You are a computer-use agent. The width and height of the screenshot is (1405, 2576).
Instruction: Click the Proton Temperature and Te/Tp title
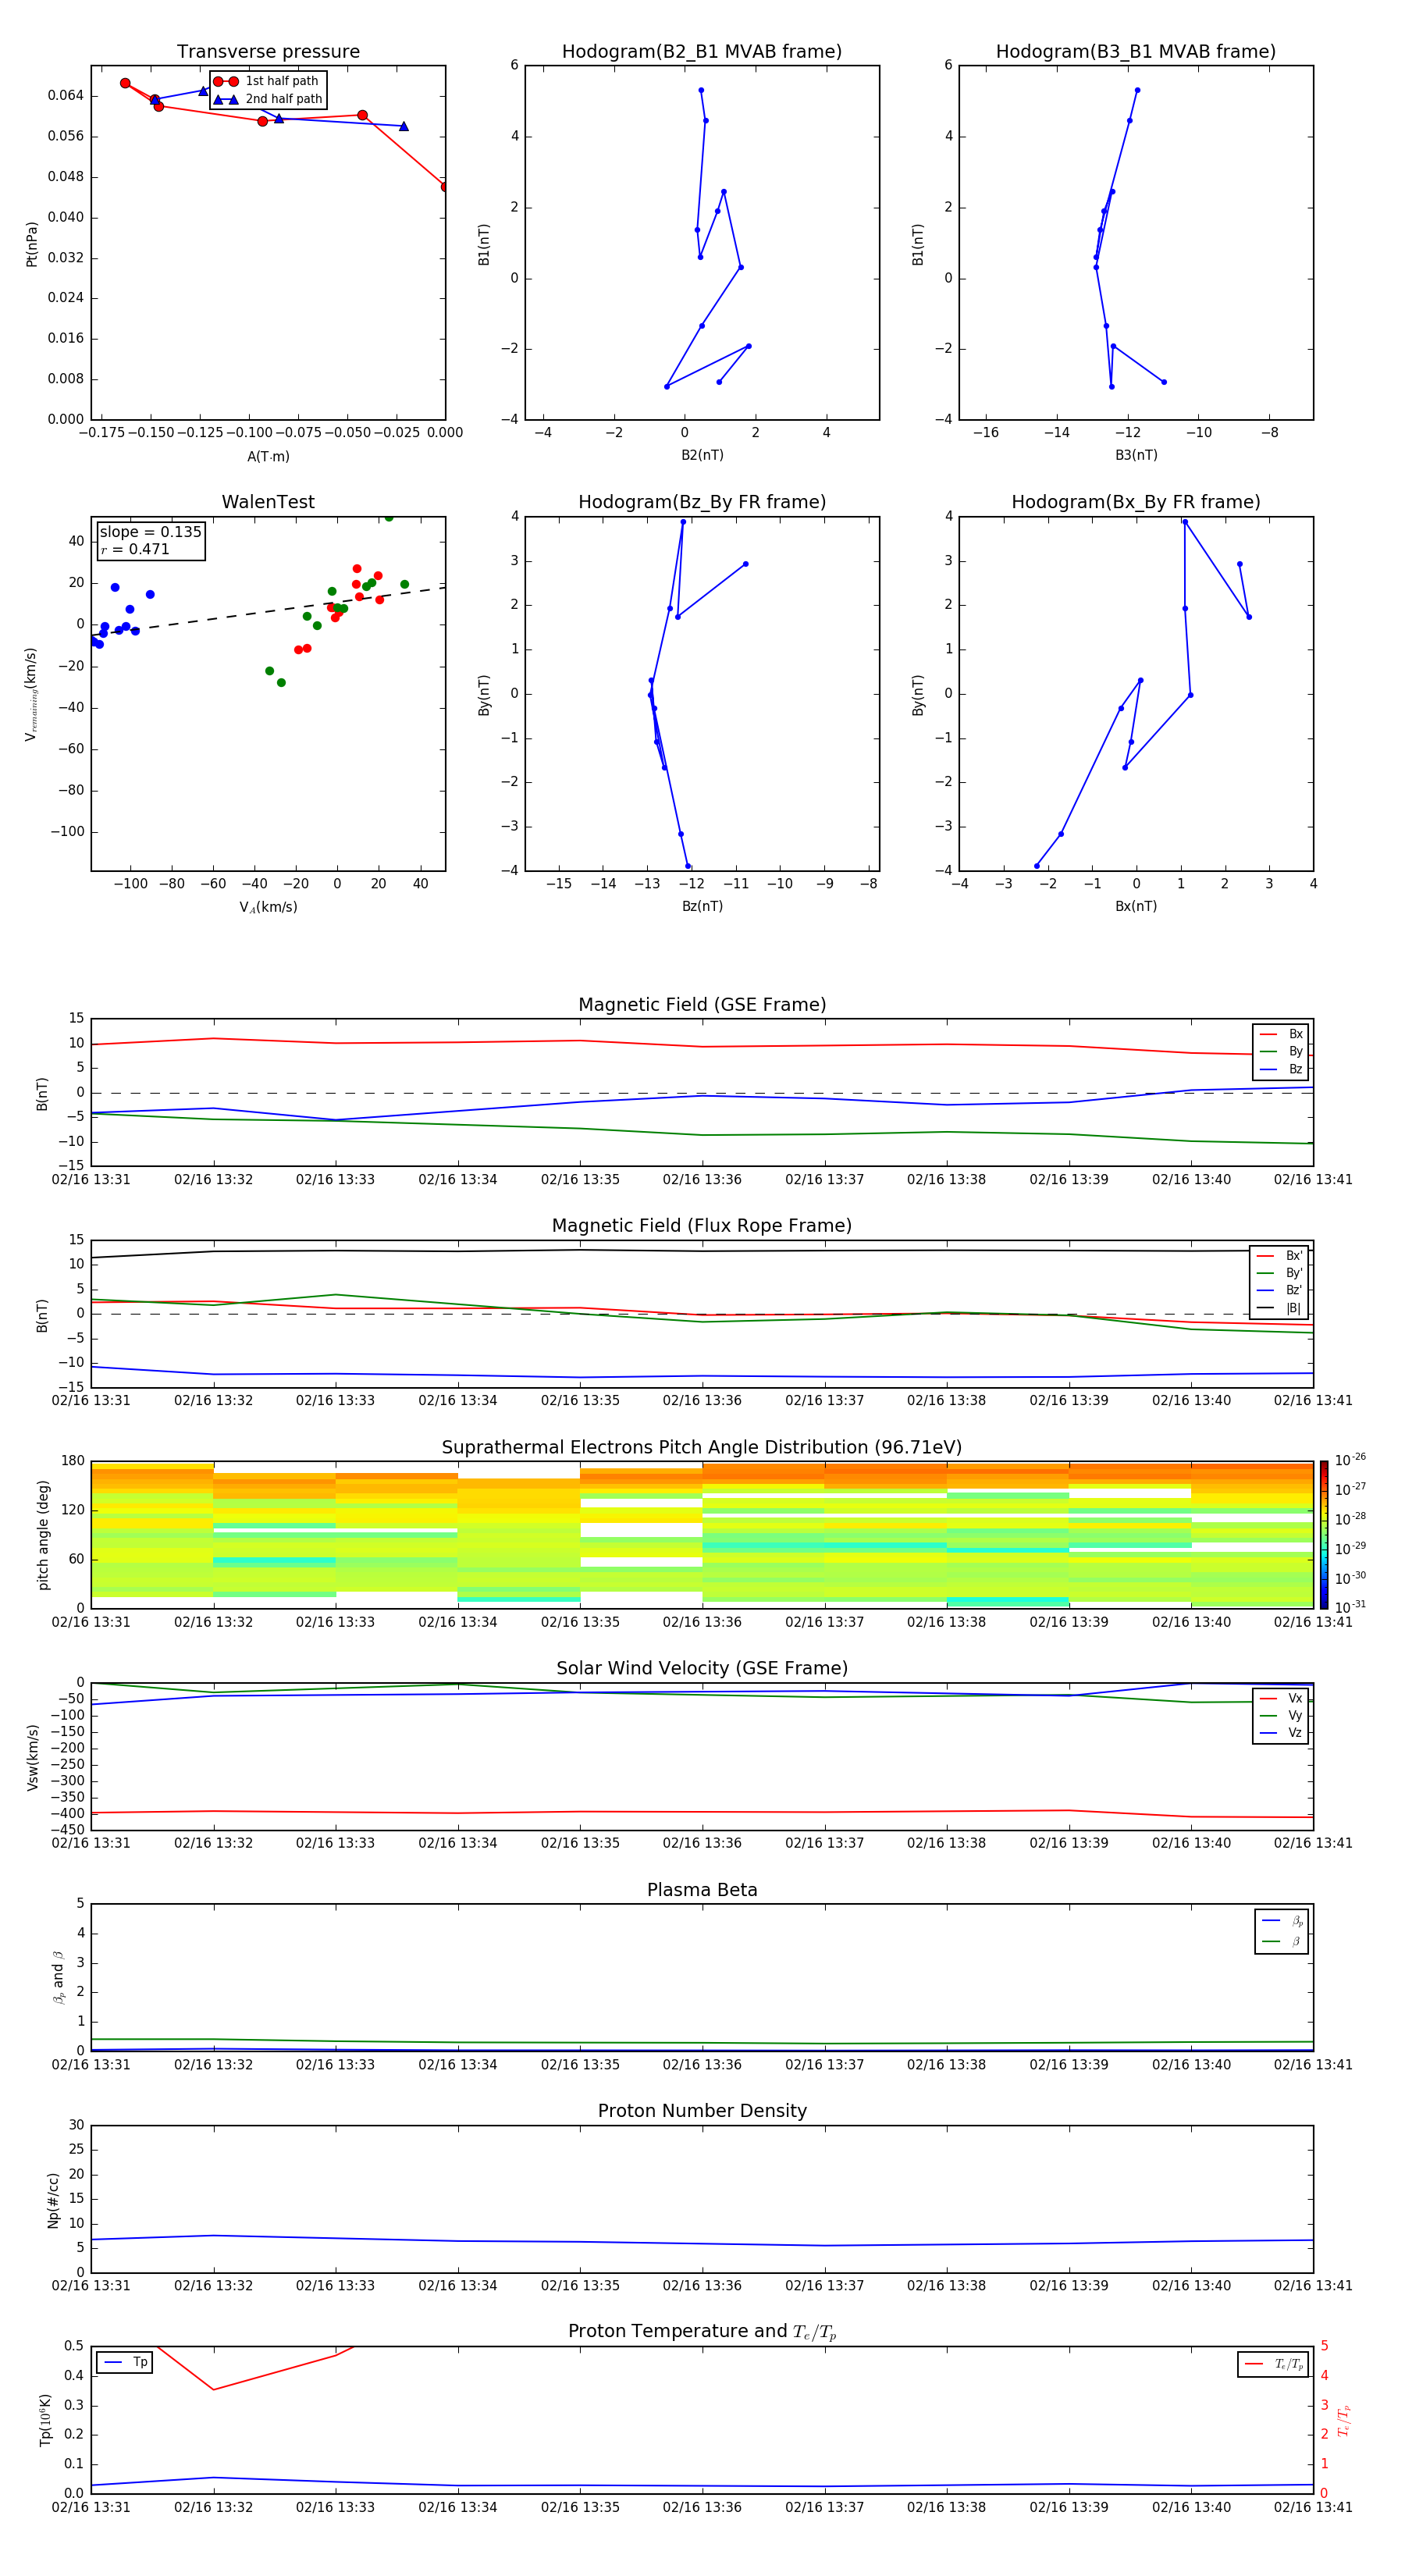click(x=702, y=2332)
